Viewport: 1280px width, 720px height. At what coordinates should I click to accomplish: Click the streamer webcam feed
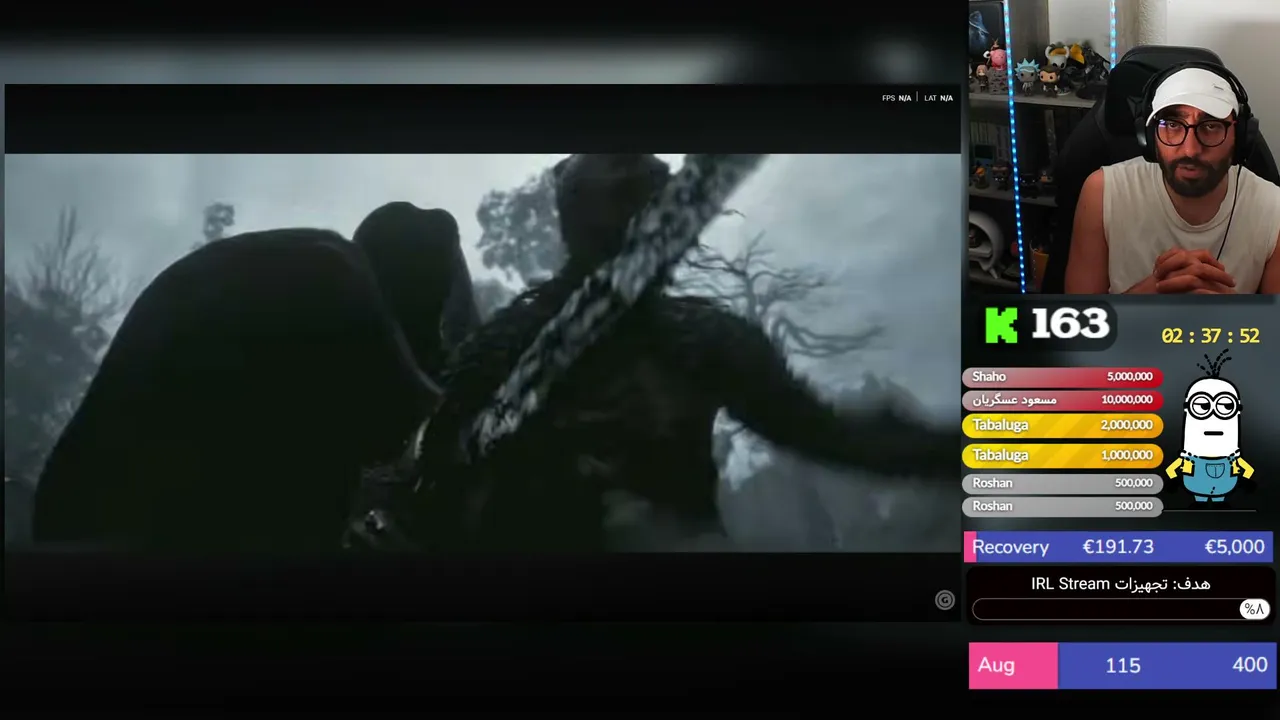tap(1124, 148)
